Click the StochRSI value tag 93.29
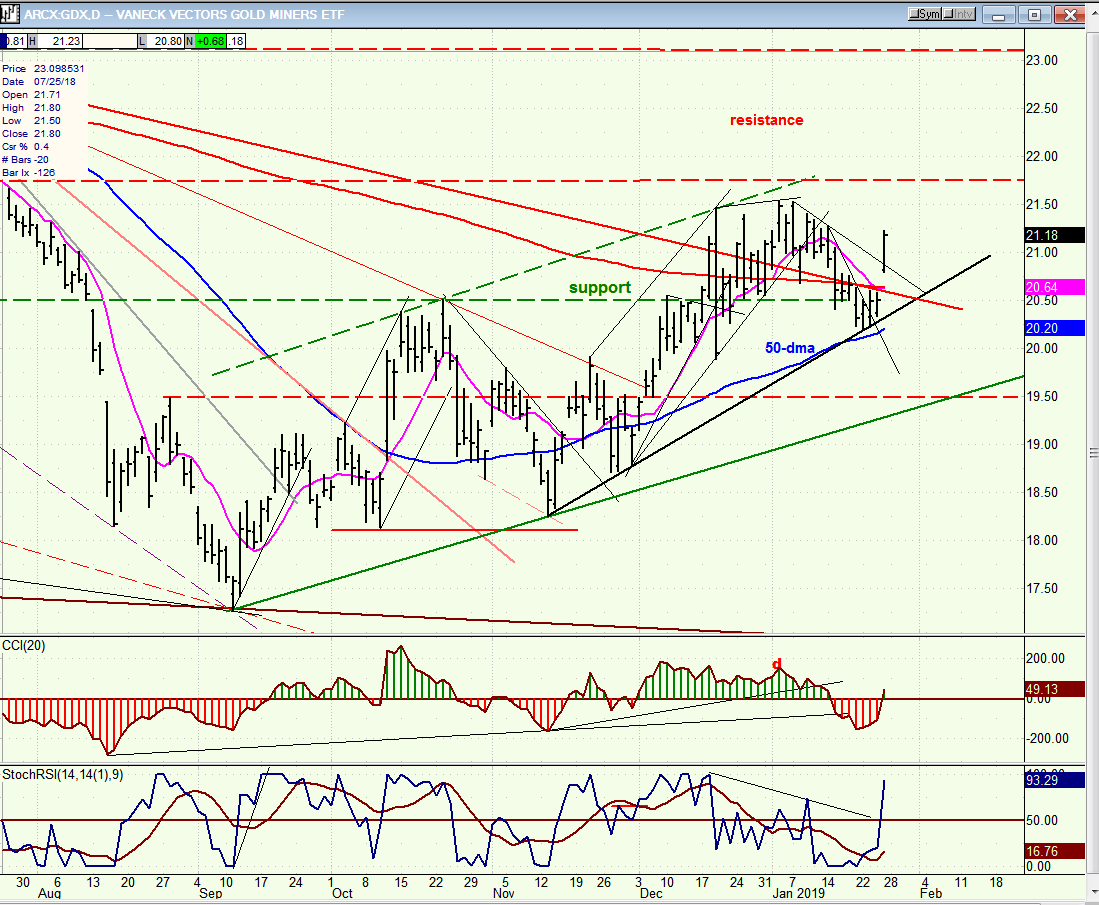Image resolution: width=1099 pixels, height=905 pixels. coord(1054,780)
